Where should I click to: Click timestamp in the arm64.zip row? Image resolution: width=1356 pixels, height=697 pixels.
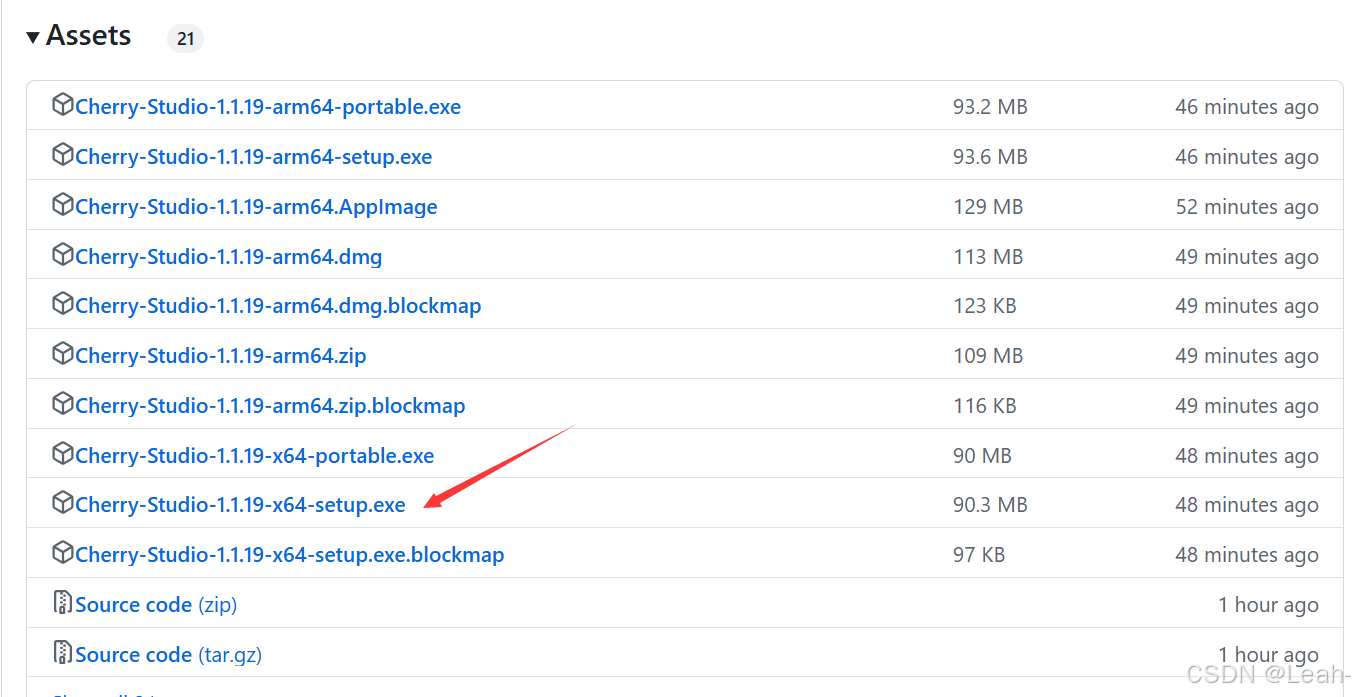click(x=1247, y=356)
